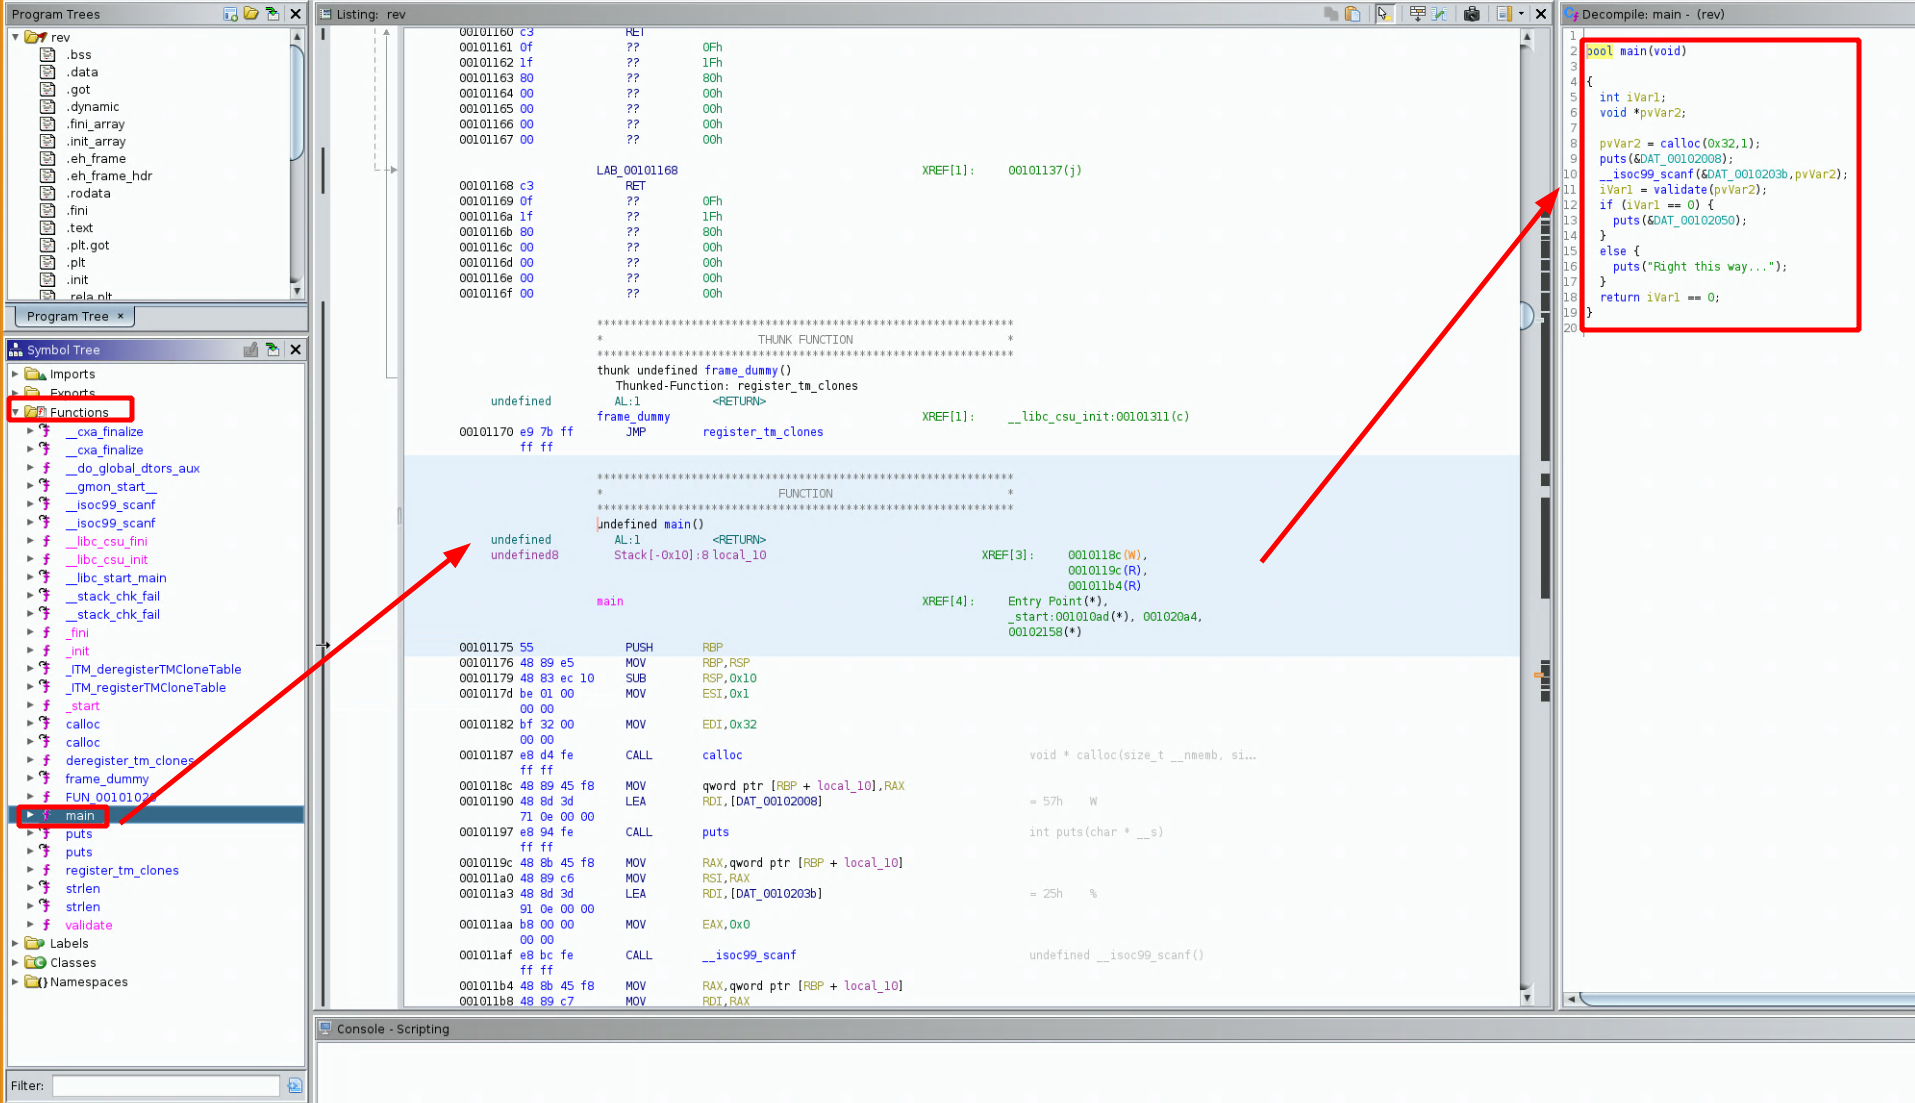Viewport: 1915px width, 1103px height.
Task: Click the .plt.got section file icon
Action: point(47,245)
